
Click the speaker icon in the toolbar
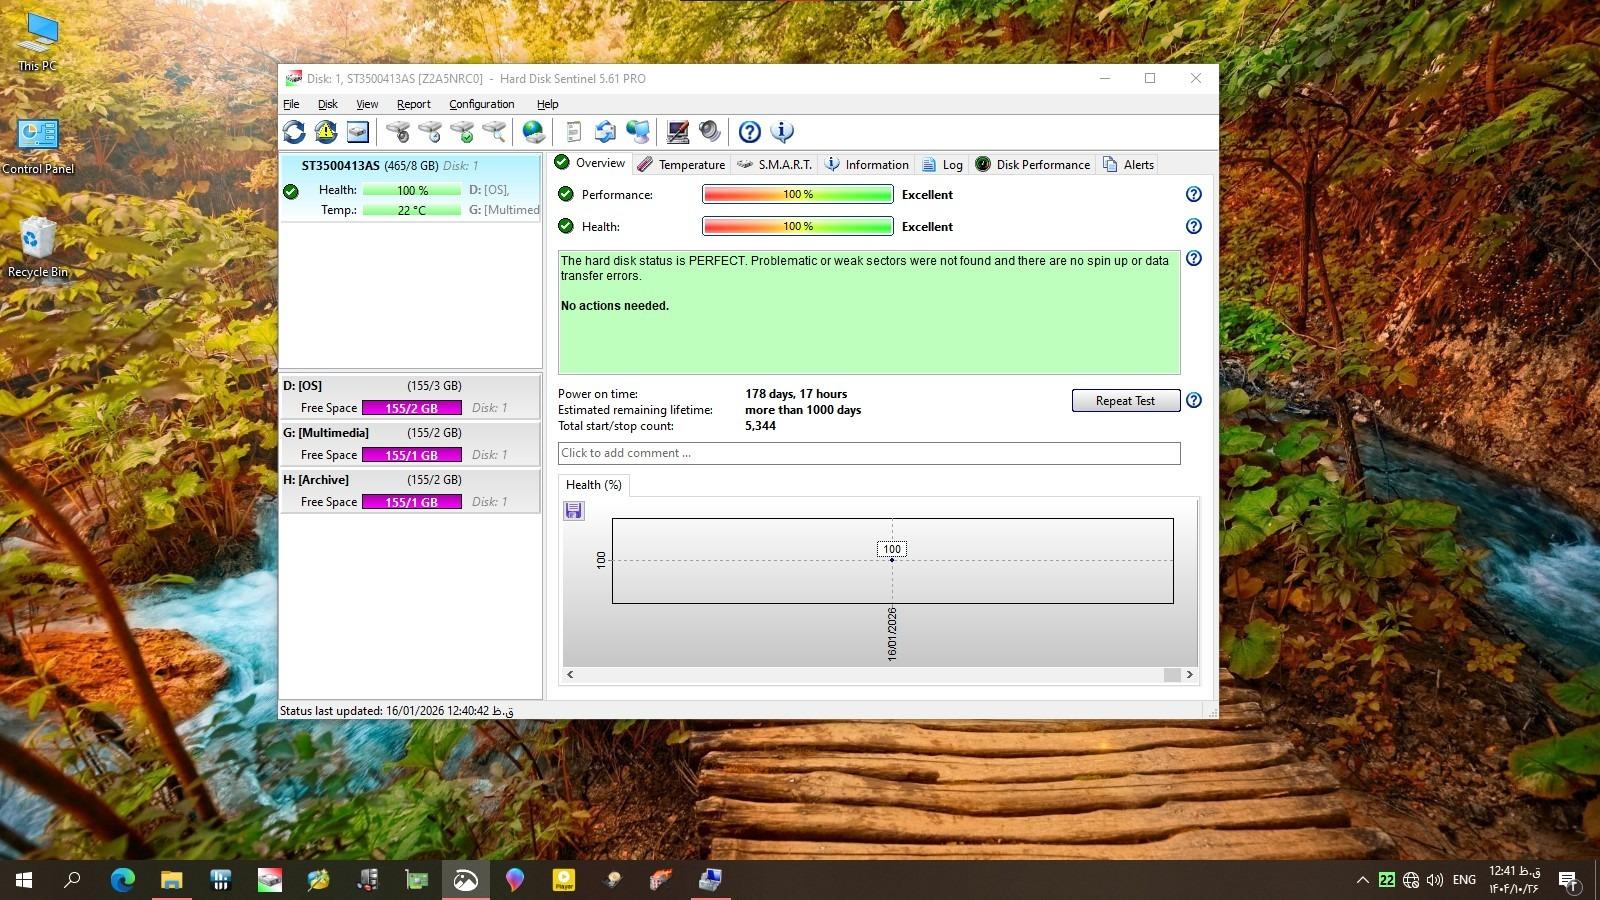(710, 132)
